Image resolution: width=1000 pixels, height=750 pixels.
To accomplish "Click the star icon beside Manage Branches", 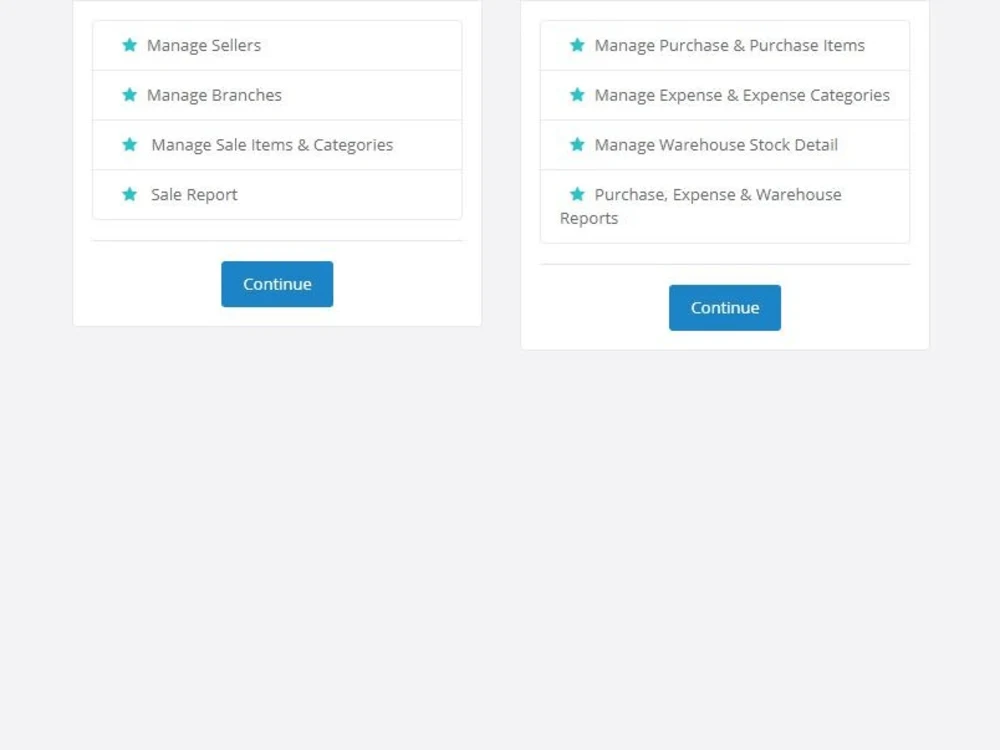I will click(x=131, y=94).
